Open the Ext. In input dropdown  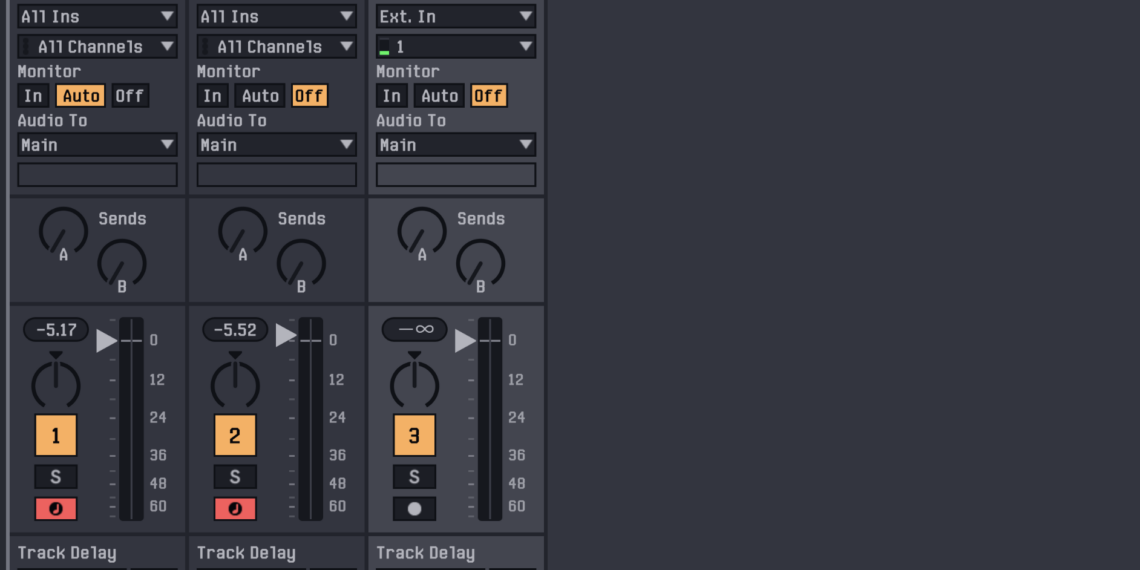455,16
